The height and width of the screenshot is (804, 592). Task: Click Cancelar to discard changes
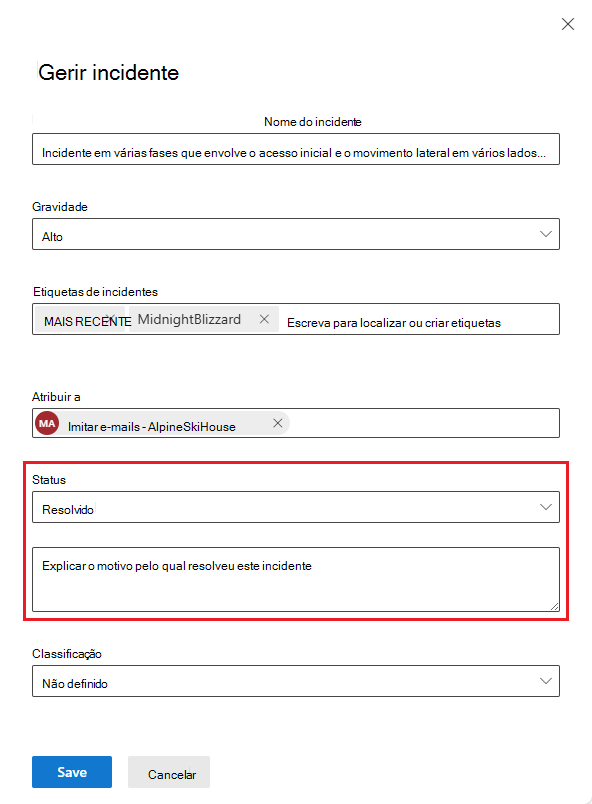coord(168,771)
